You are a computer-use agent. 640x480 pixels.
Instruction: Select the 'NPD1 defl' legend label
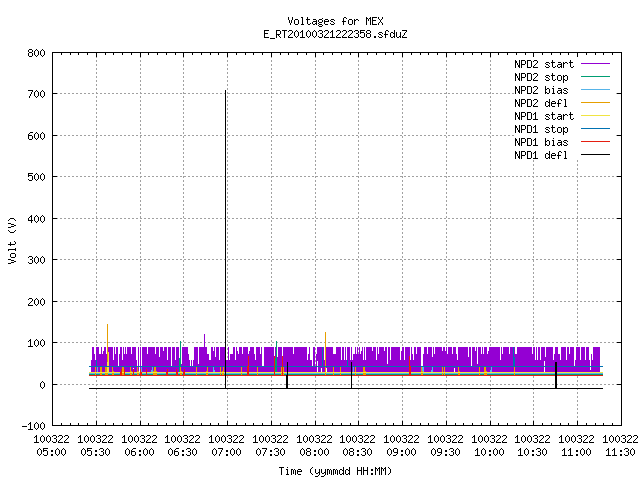(541, 156)
